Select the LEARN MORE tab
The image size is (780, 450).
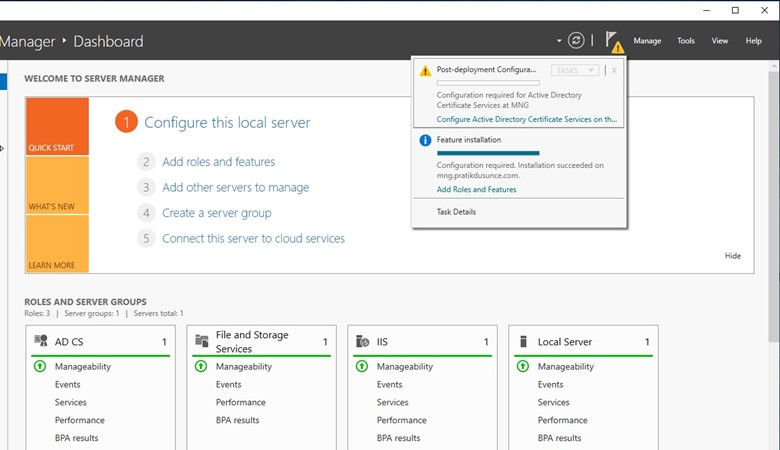click(x=57, y=244)
